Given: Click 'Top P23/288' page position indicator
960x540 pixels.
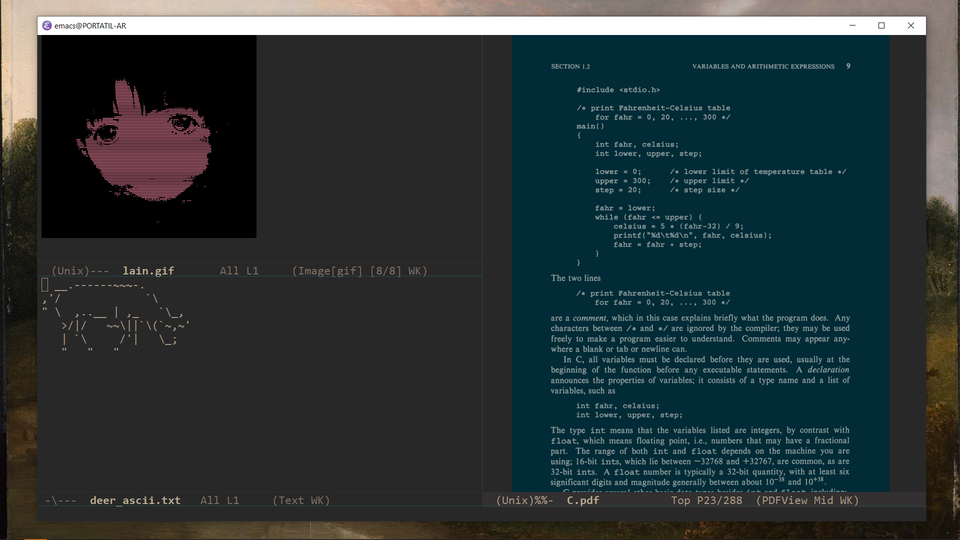Looking at the screenshot, I should 707,500.
